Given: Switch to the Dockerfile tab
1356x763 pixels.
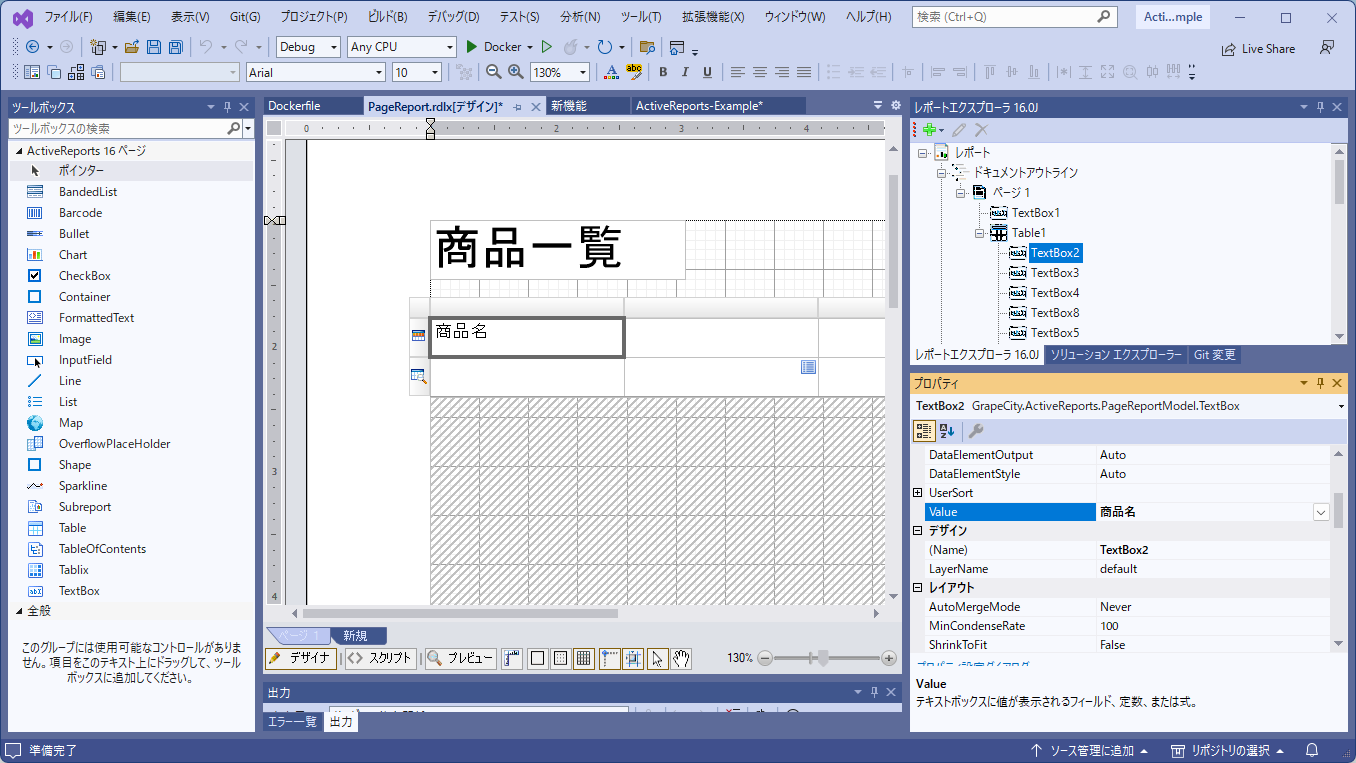Looking at the screenshot, I should pyautogui.click(x=294, y=106).
